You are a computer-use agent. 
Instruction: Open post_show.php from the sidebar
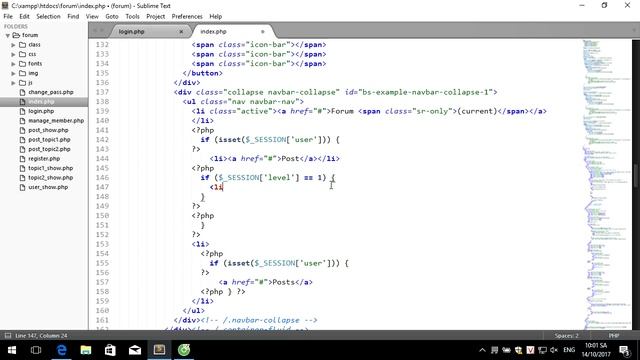point(48,130)
